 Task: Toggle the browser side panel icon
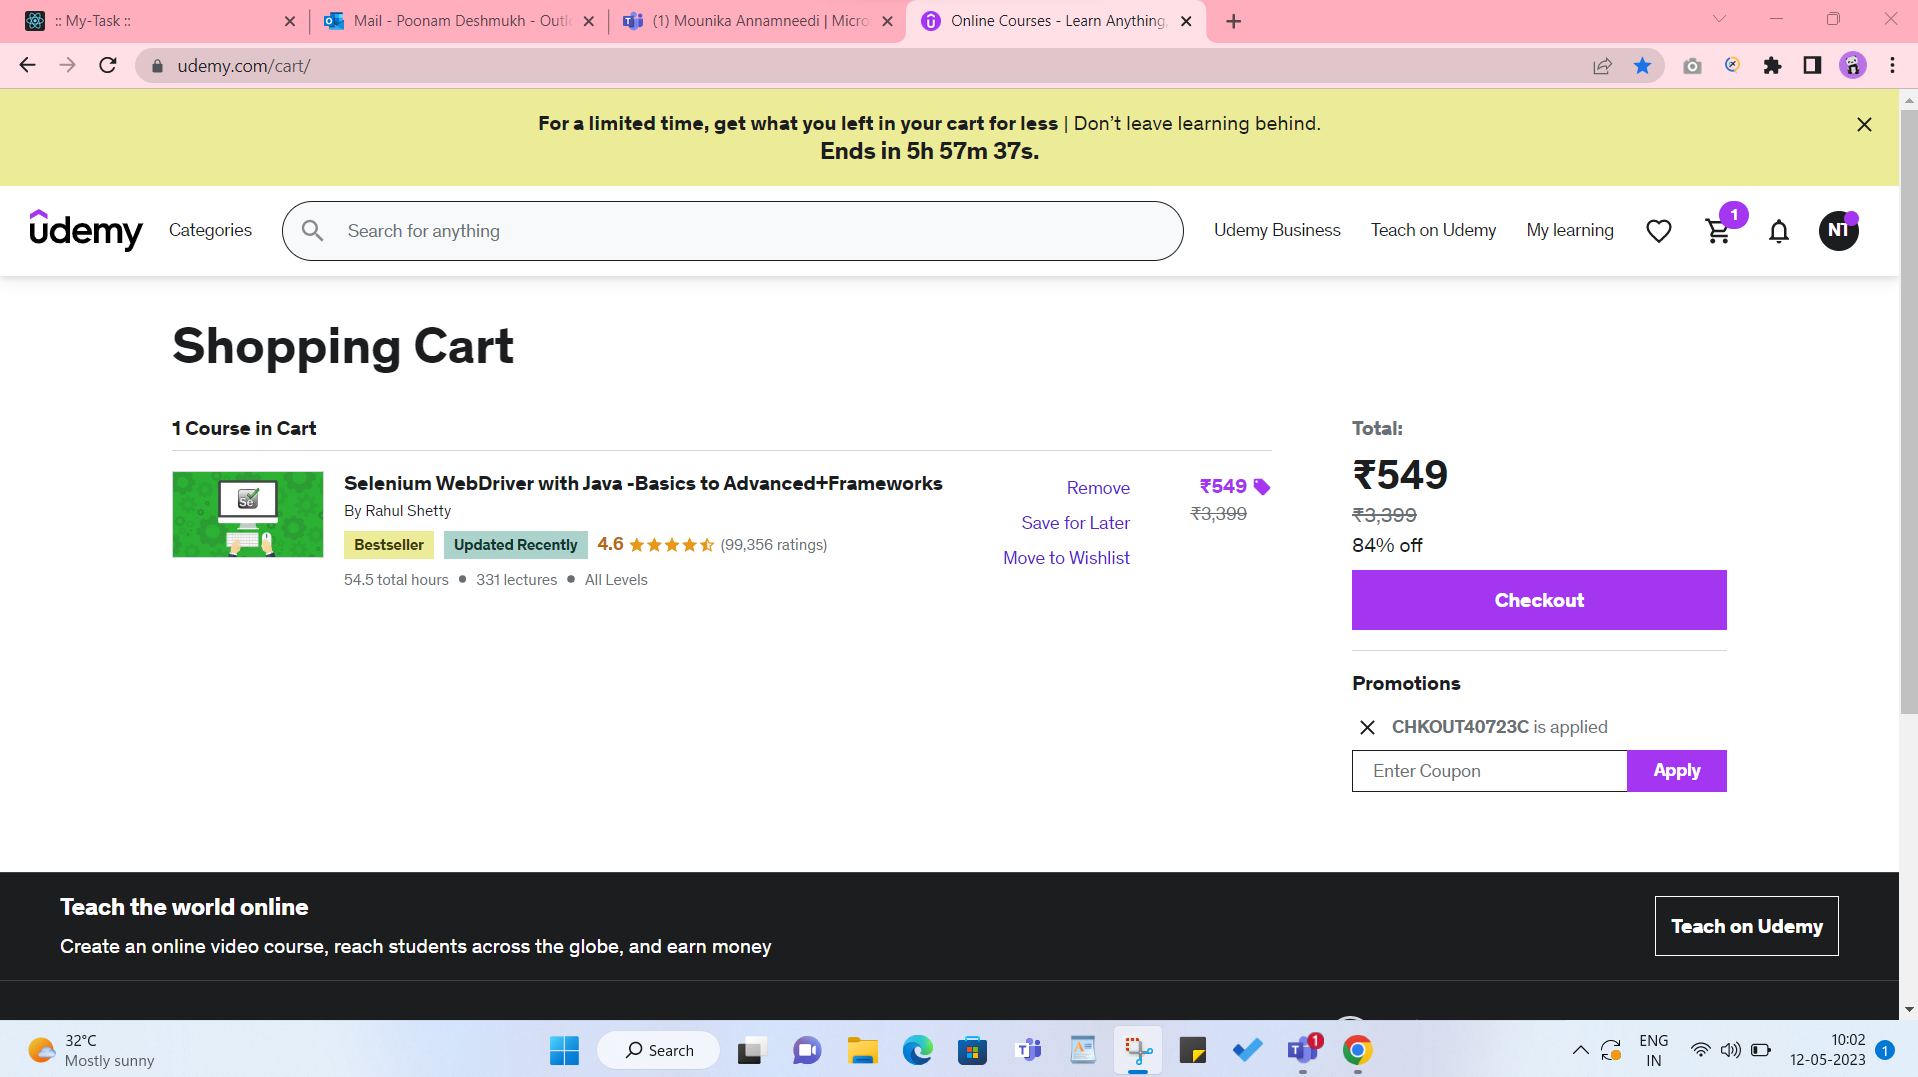(x=1812, y=66)
